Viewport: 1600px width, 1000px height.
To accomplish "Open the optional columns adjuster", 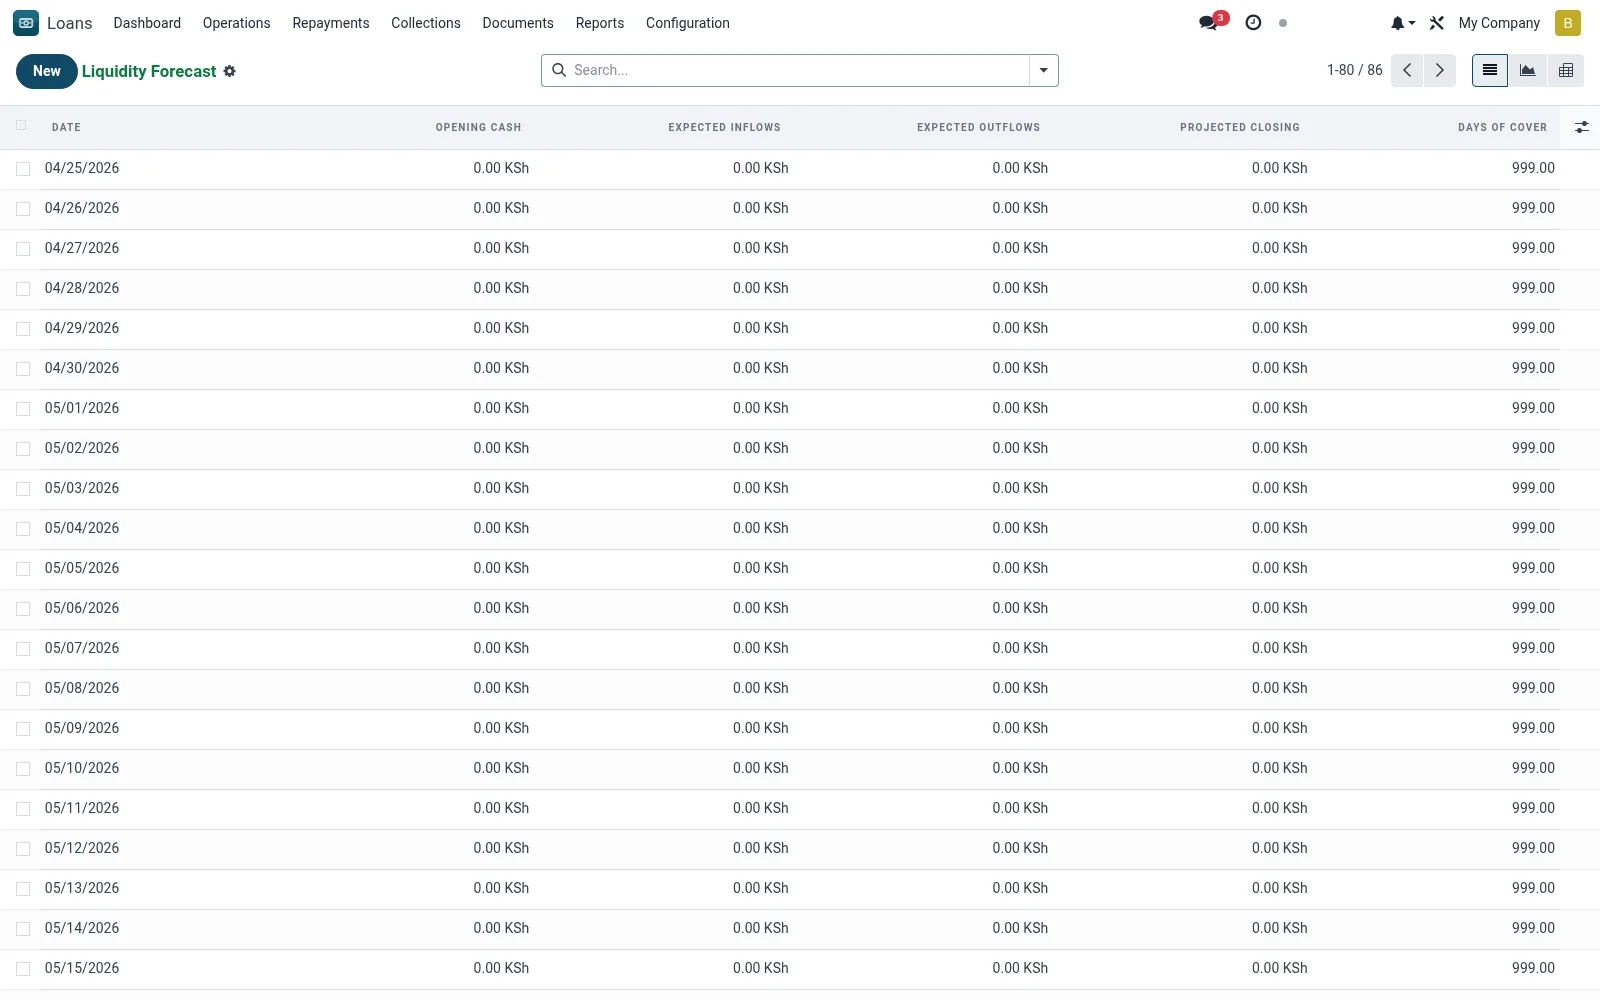I will click(x=1581, y=127).
